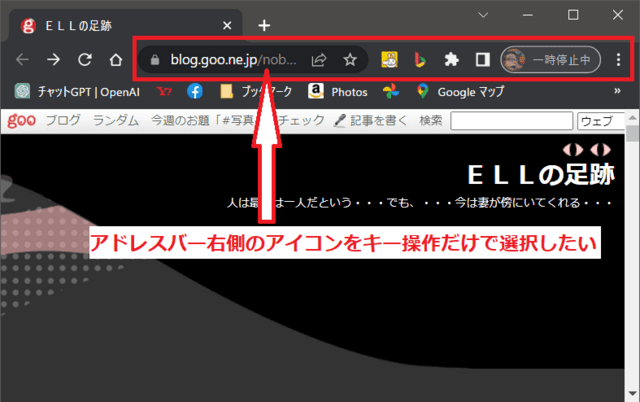
Task: Open the Chrome three-dot menu
Action: 619,60
